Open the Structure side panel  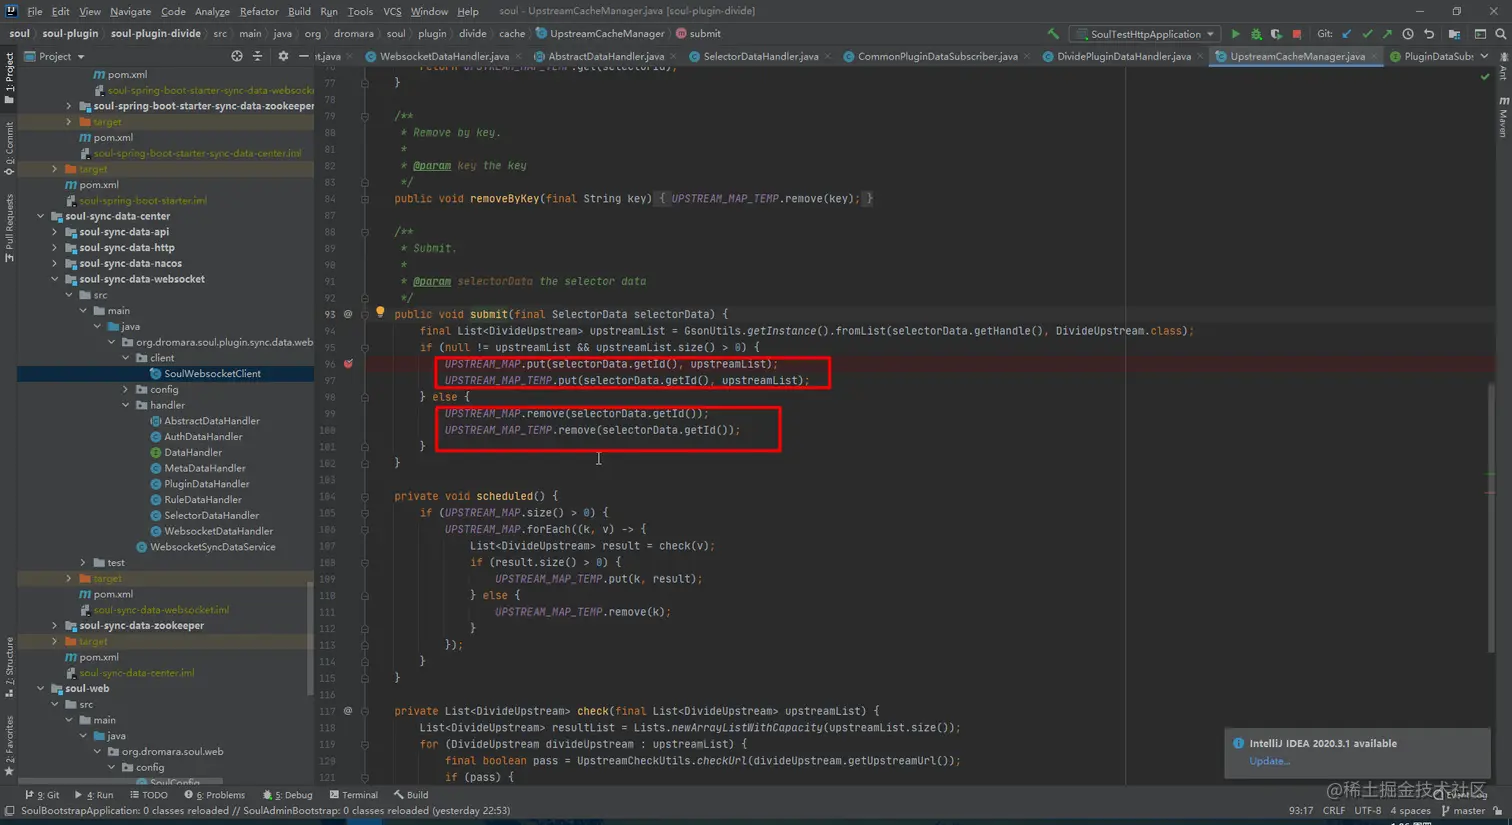pos(9,667)
